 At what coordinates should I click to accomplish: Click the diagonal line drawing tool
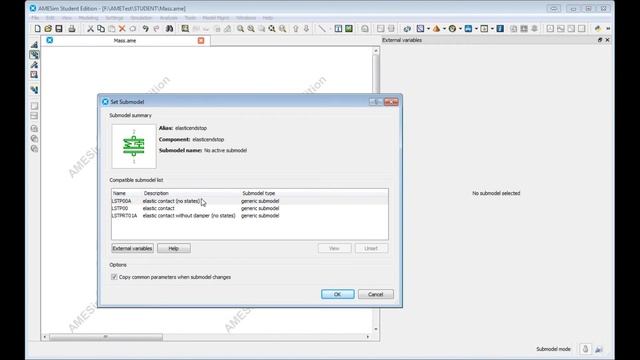[322, 29]
